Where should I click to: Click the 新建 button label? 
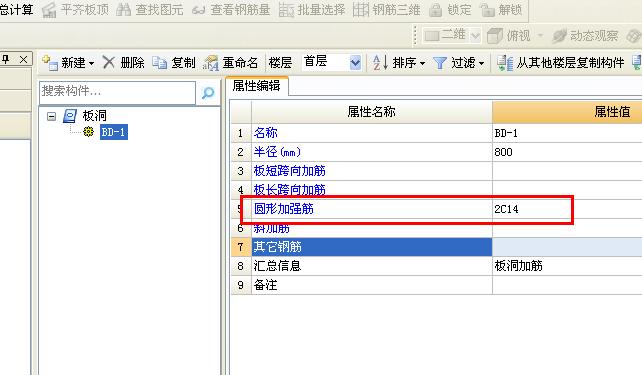point(73,63)
